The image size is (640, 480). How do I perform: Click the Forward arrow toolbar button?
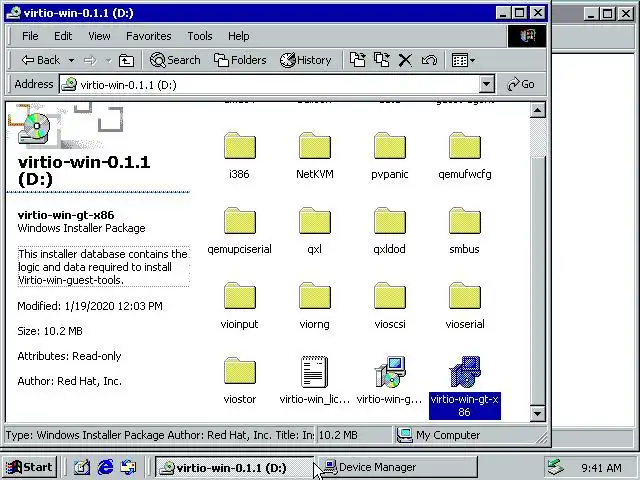90,60
